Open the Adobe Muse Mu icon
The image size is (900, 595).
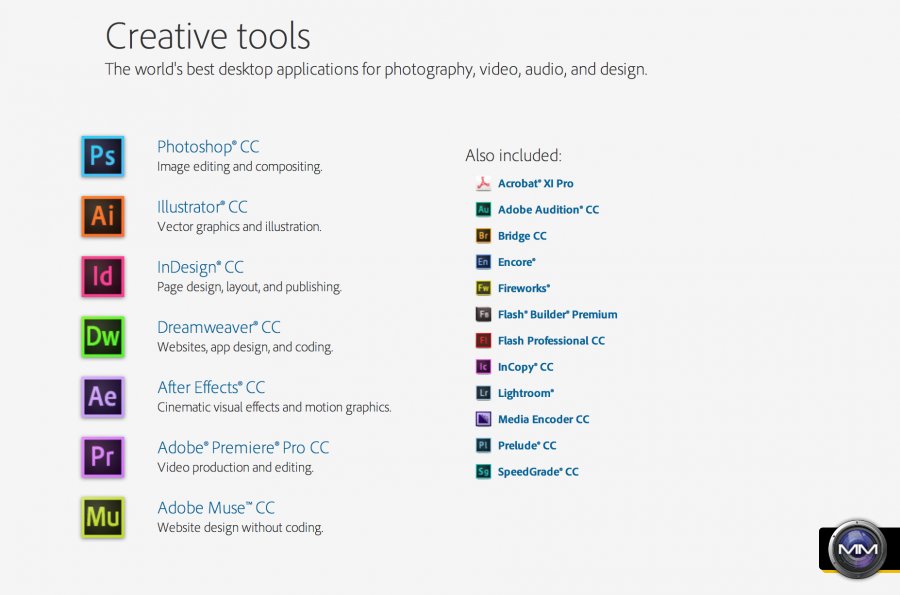[x=102, y=517]
